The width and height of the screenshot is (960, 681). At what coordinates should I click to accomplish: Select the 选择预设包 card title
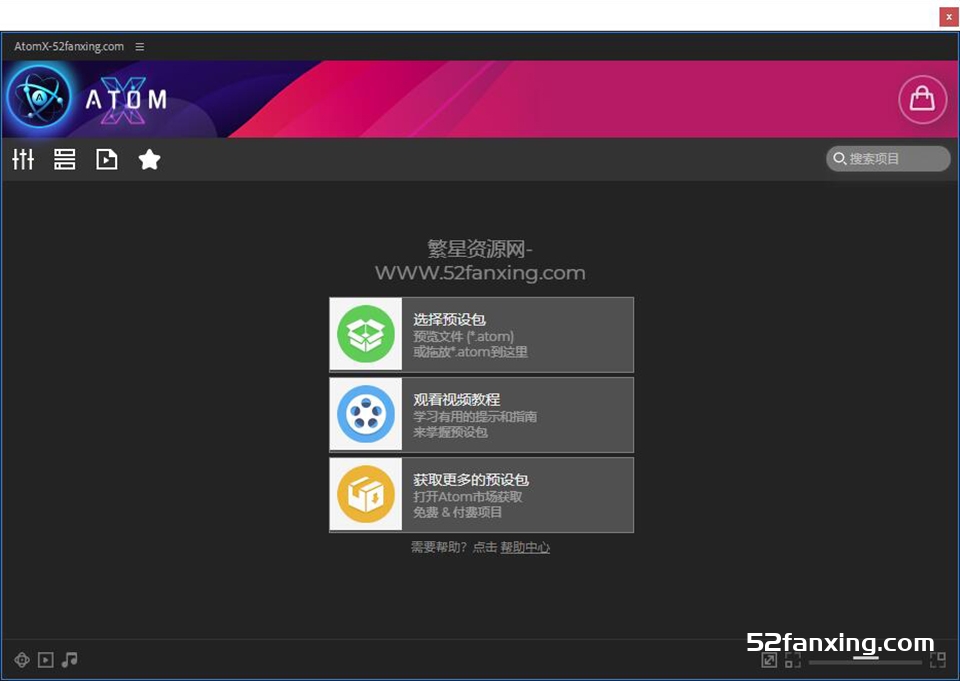click(449, 319)
